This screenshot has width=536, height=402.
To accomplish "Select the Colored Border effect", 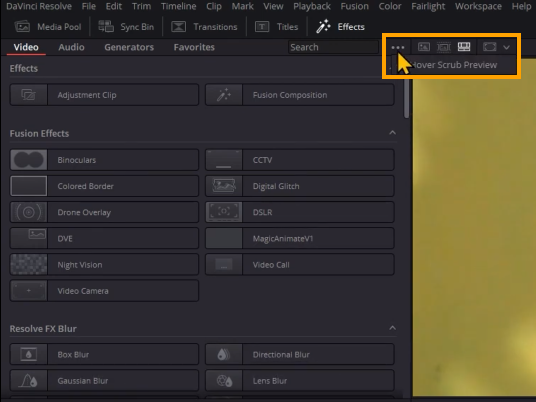I will 104,186.
